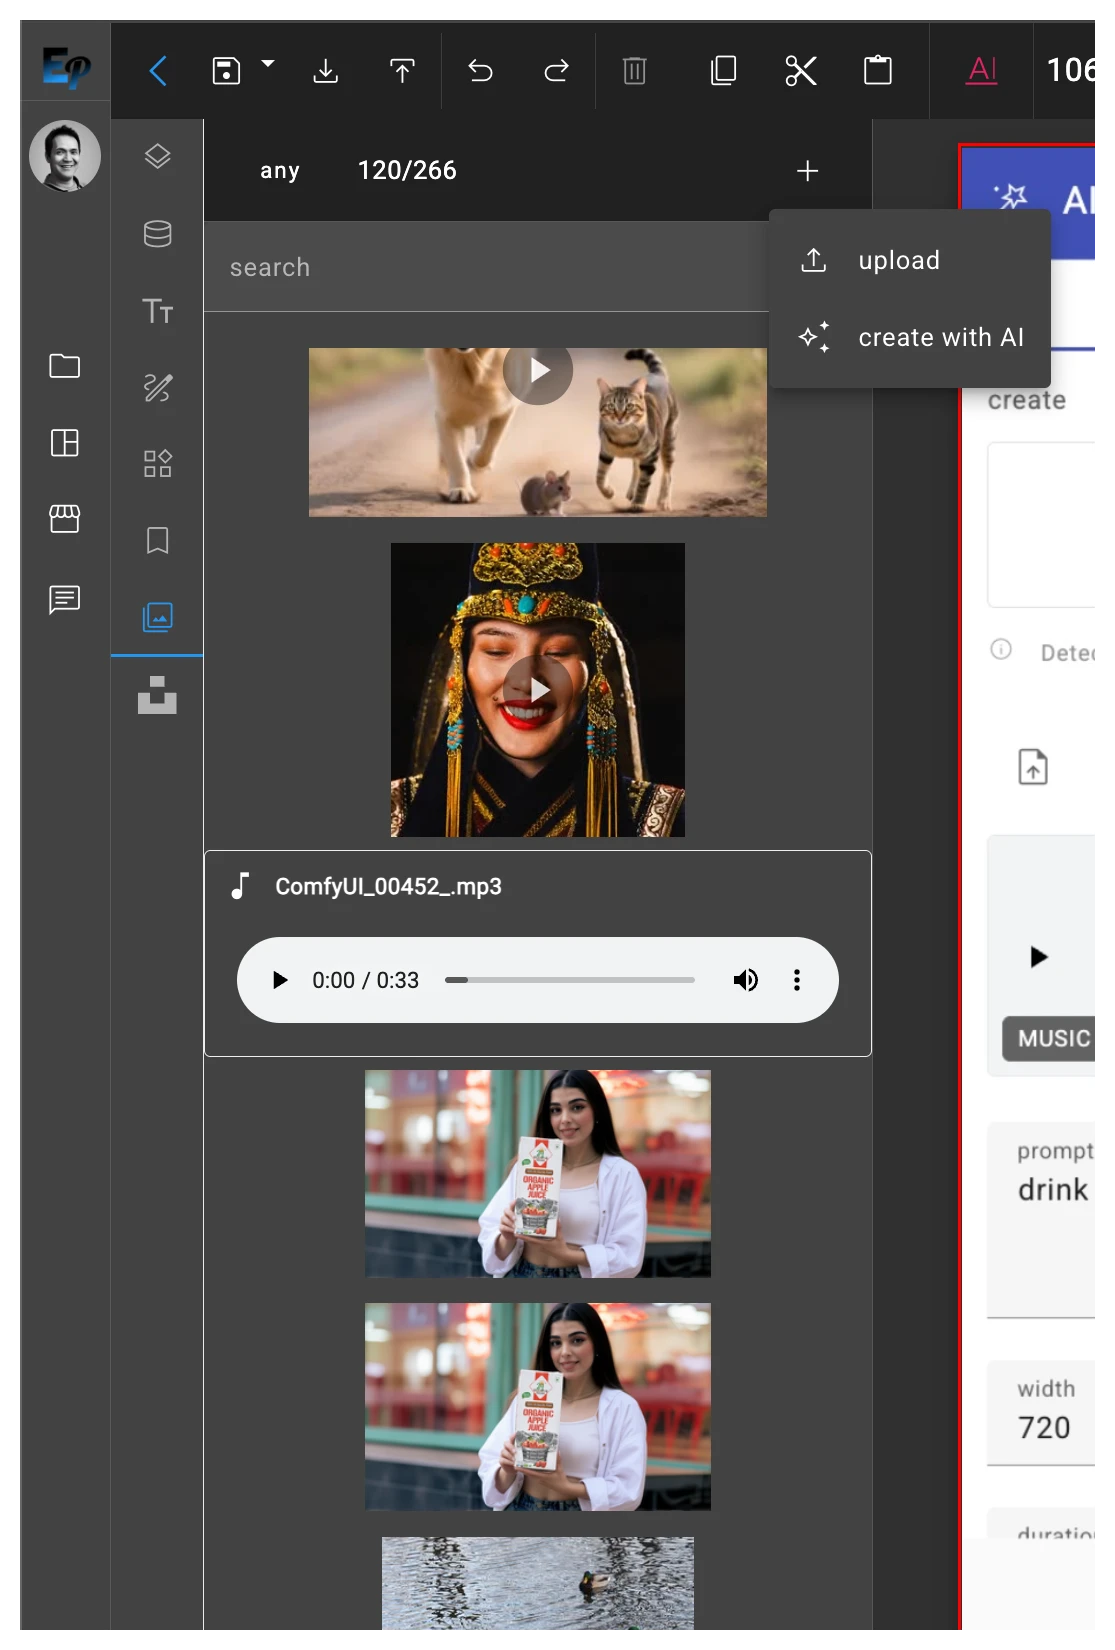
Task: Click the save disk icon
Action: pos(226,71)
